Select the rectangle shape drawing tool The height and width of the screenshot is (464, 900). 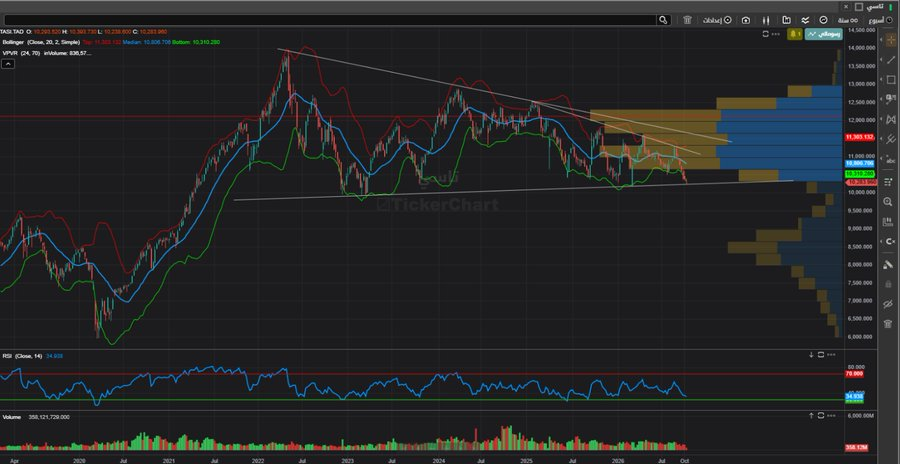pyautogui.click(x=890, y=80)
